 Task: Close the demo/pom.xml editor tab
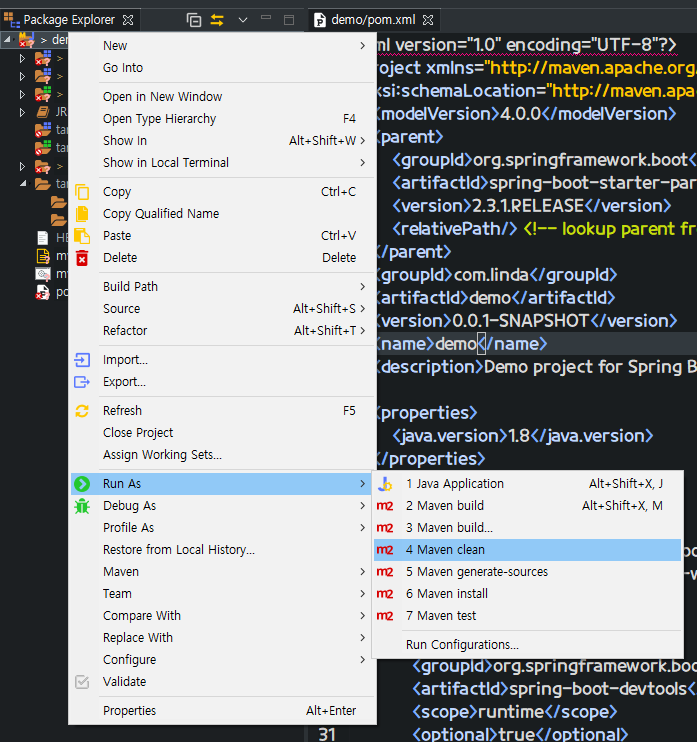[428, 20]
